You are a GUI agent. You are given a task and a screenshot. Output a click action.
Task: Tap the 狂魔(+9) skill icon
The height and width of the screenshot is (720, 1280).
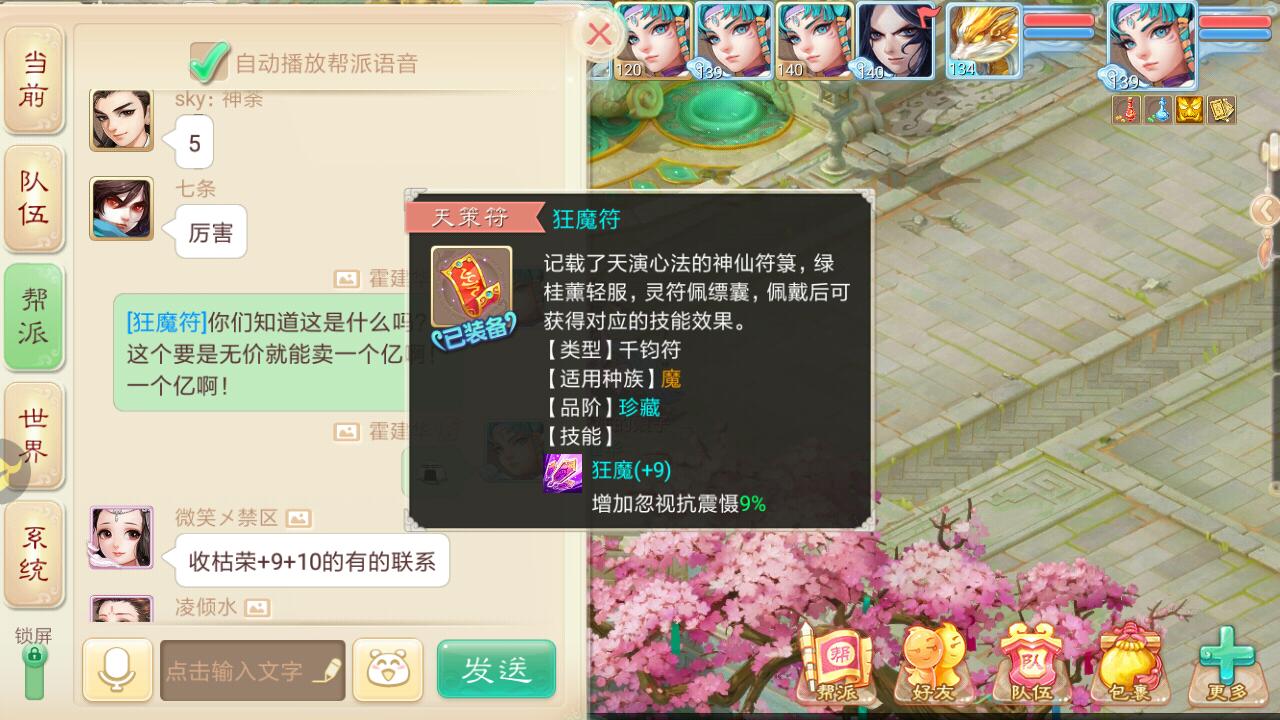pos(562,473)
